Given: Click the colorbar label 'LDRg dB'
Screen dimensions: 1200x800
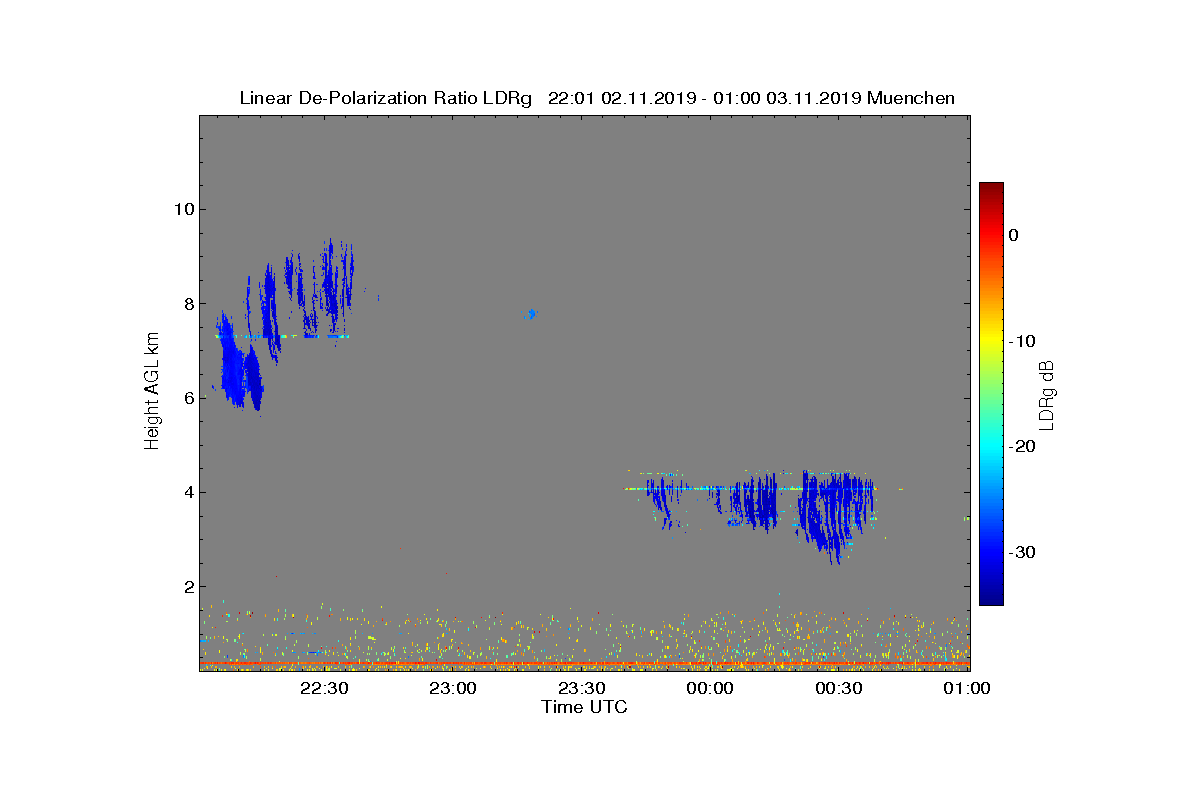Looking at the screenshot, I should (1047, 394).
